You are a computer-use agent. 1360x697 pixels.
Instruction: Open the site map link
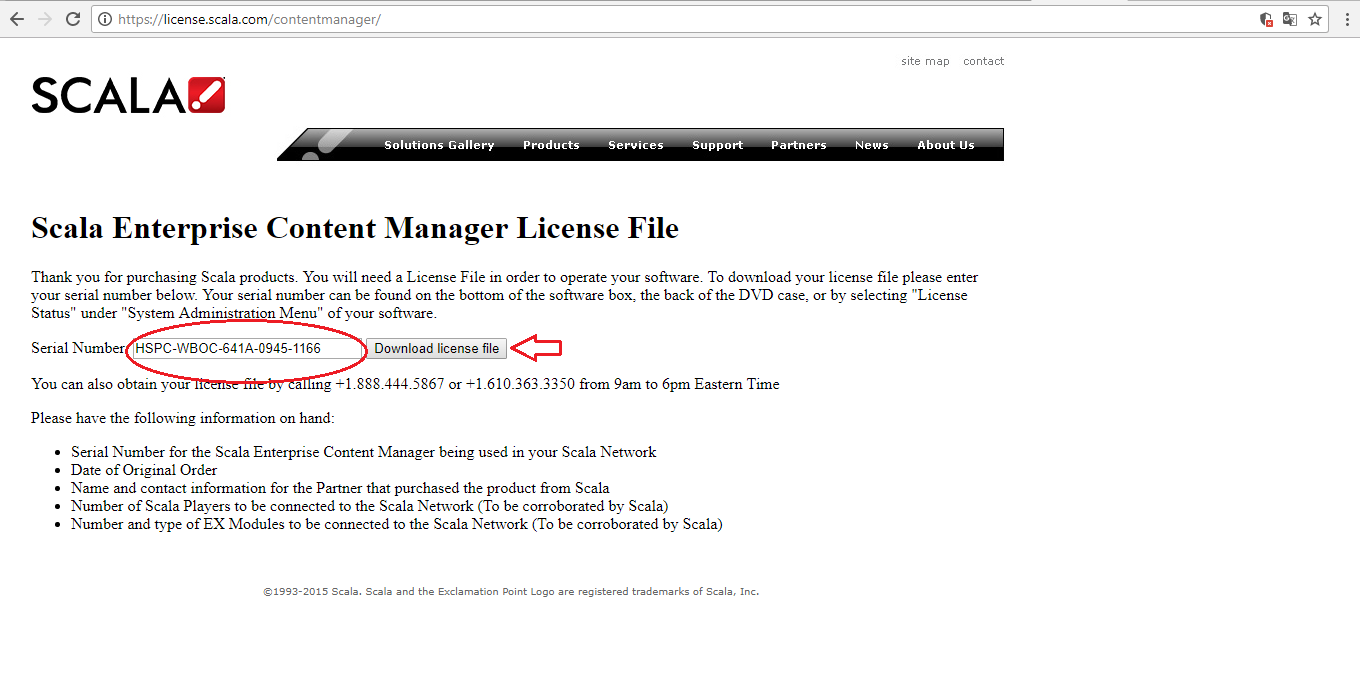point(925,61)
